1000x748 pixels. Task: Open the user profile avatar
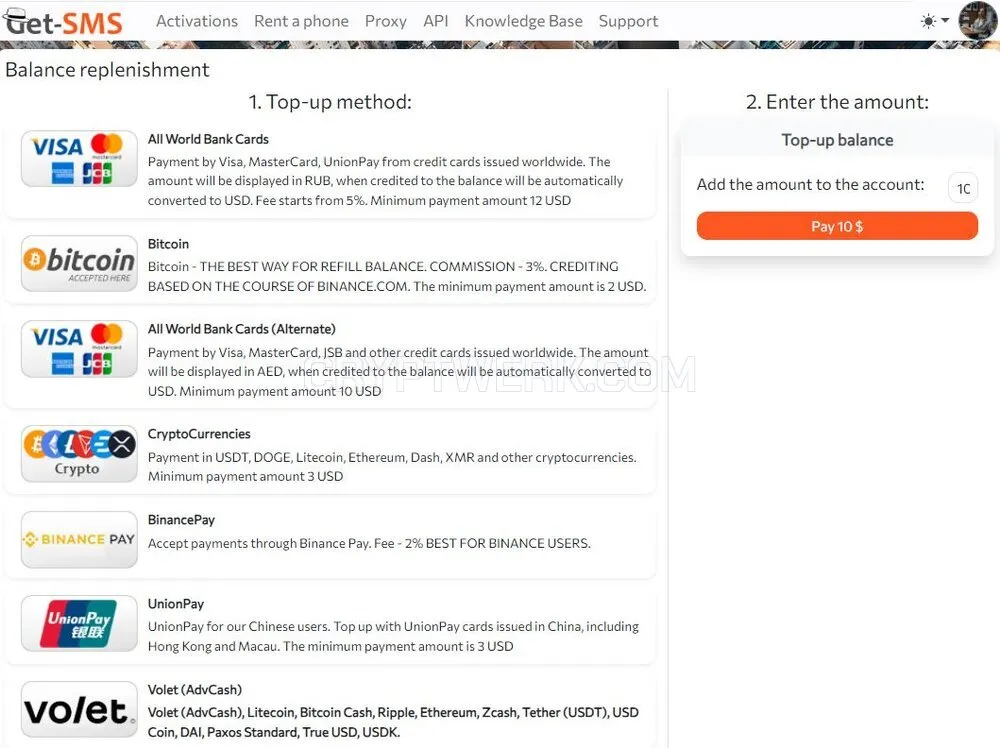(977, 21)
